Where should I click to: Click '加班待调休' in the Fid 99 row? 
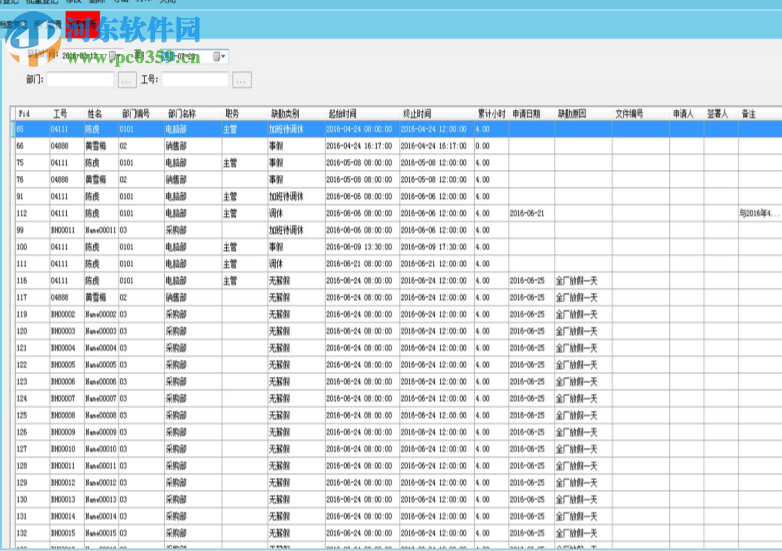[286, 230]
